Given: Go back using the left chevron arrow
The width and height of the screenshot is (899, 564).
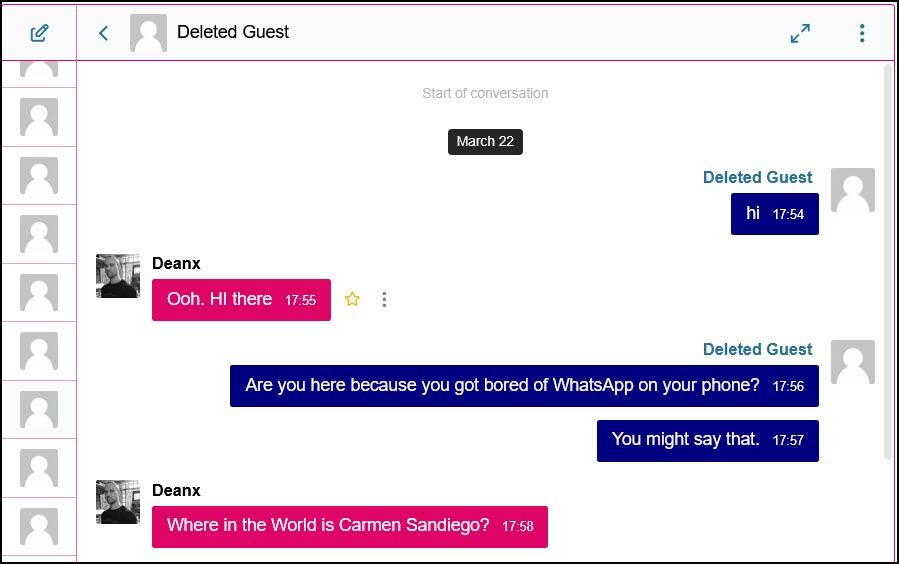Looking at the screenshot, I should tap(103, 33).
